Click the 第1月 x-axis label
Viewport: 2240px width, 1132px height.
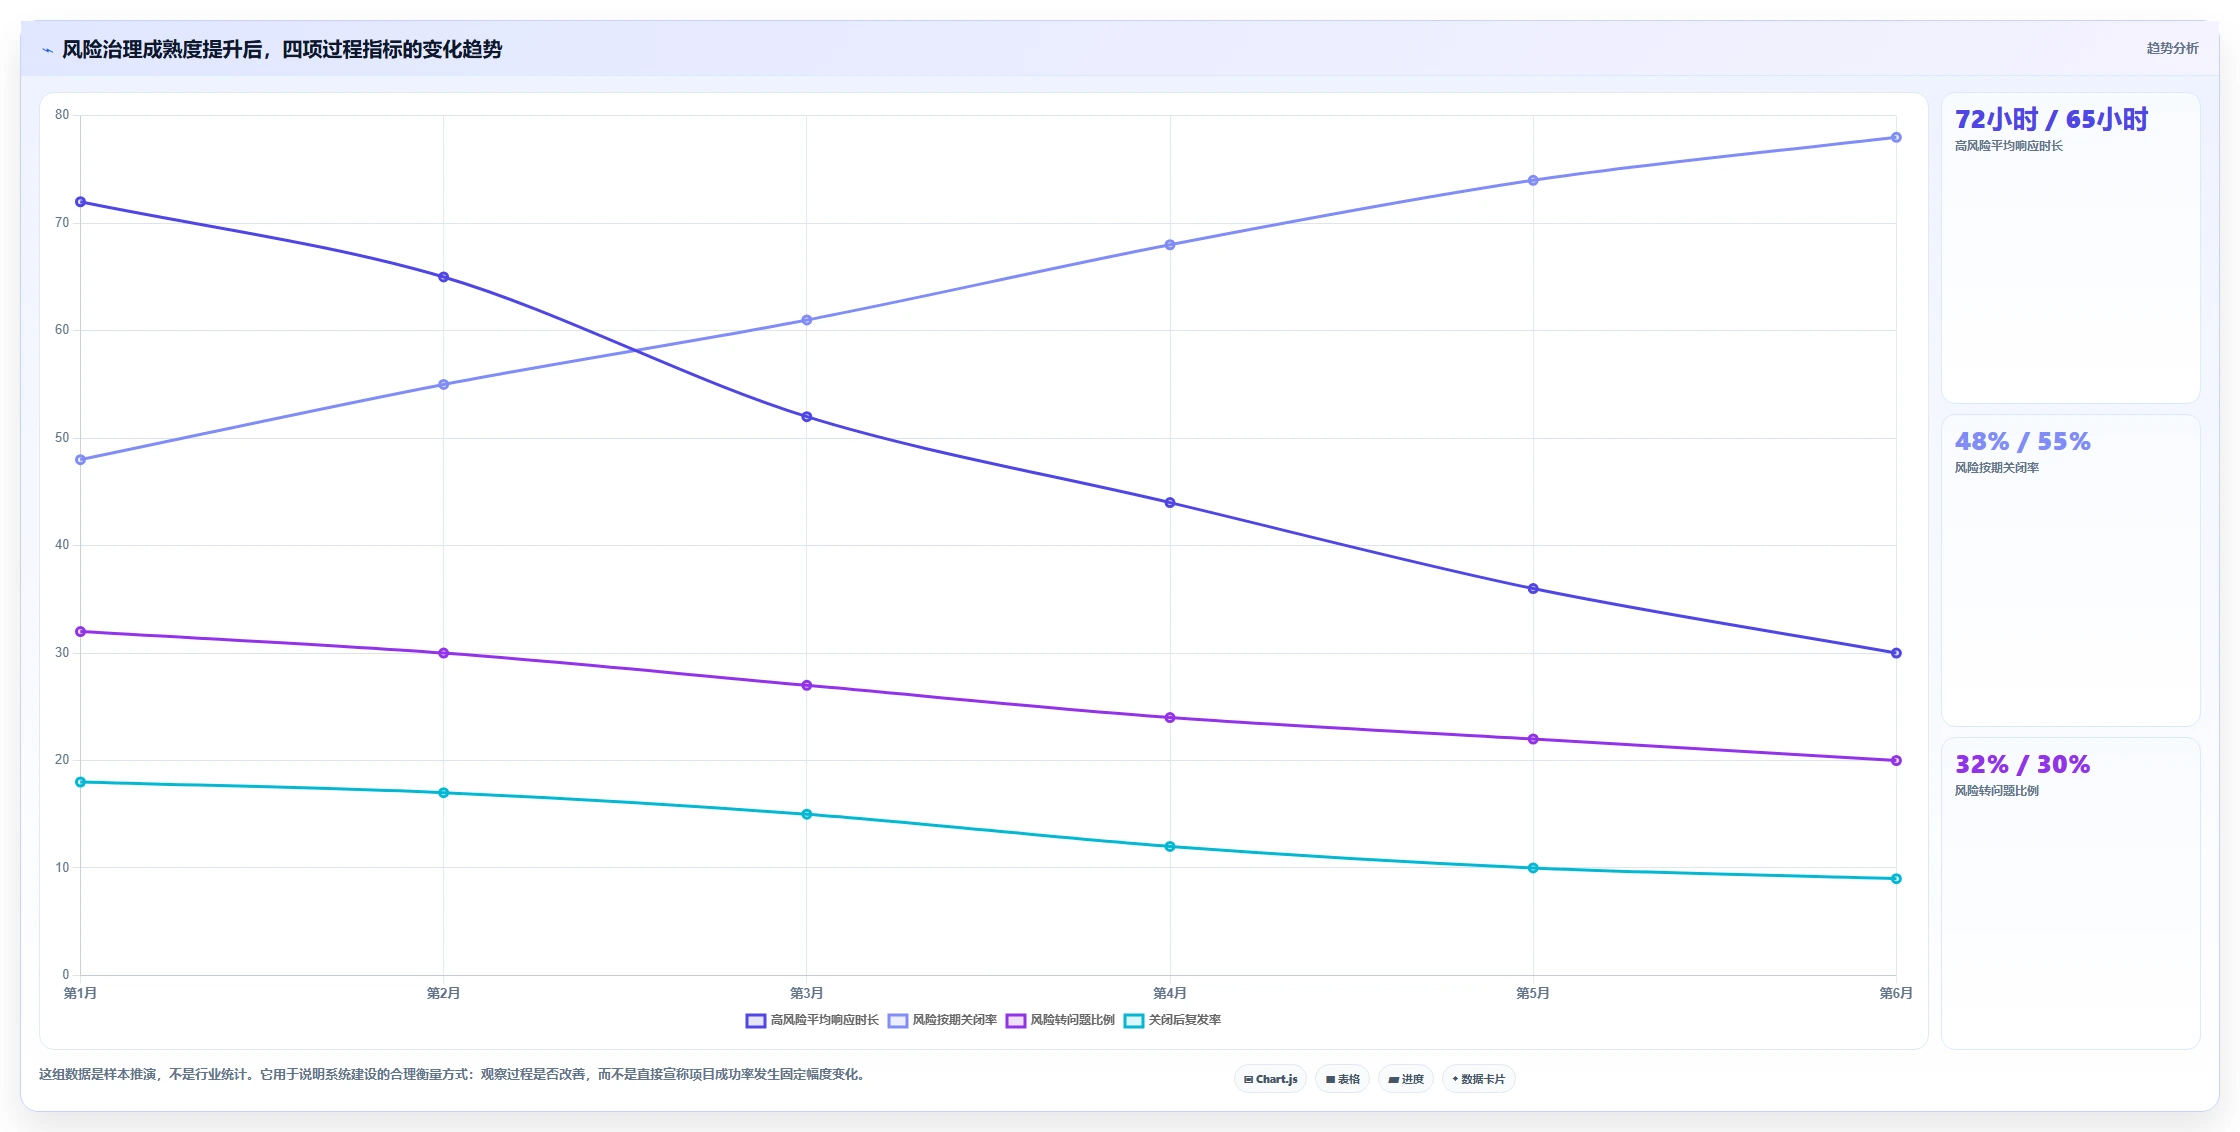(x=81, y=993)
